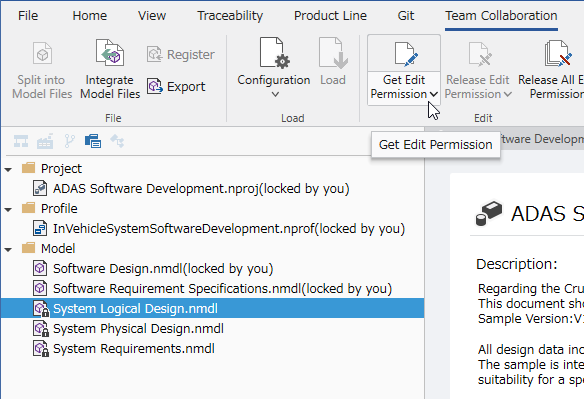The image size is (584, 399).
Task: Click the Release All Edit Permission icon
Action: point(558,54)
